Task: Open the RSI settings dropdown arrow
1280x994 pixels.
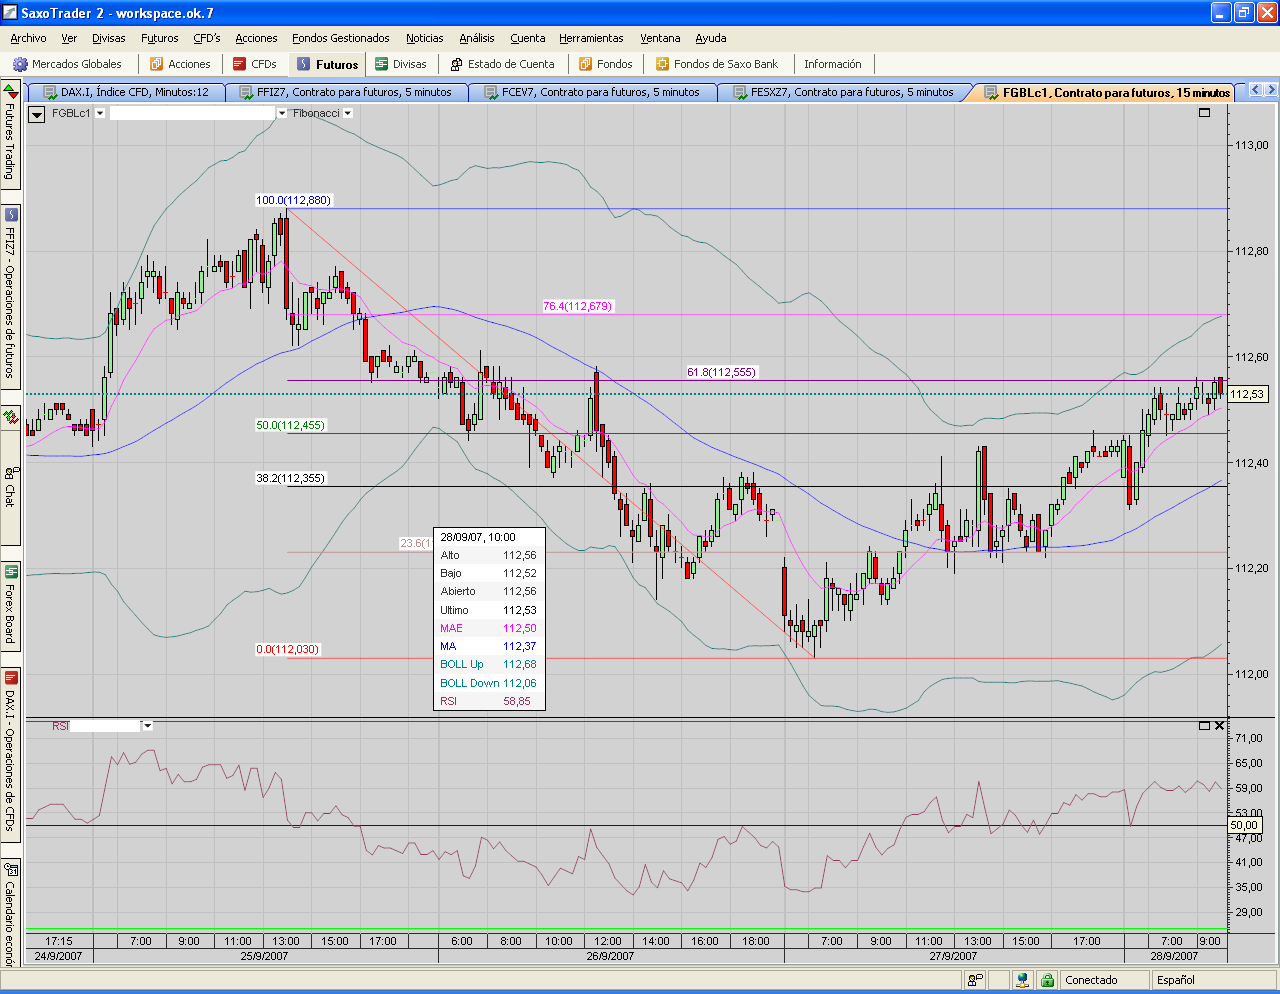Action: coord(148,726)
